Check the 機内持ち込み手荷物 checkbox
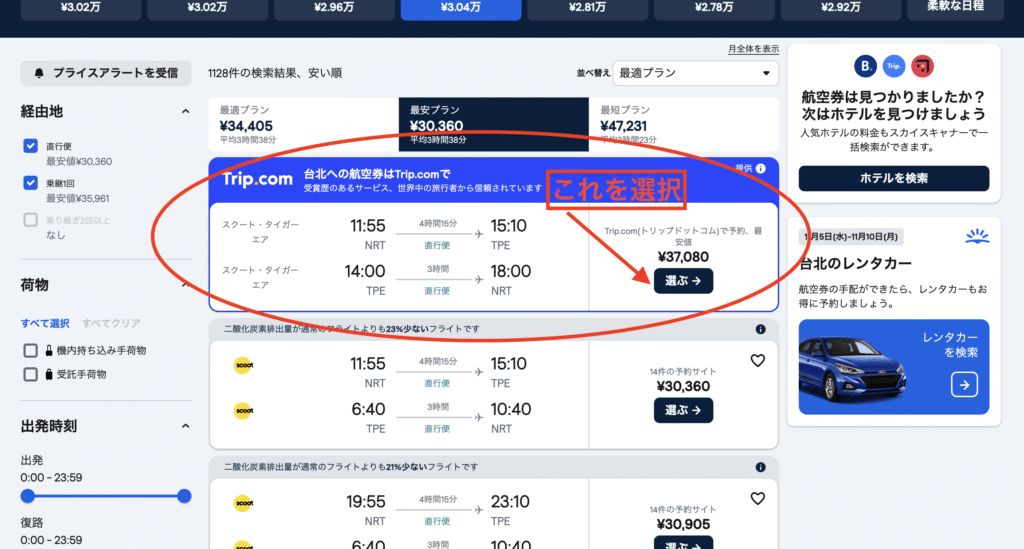 30,351
